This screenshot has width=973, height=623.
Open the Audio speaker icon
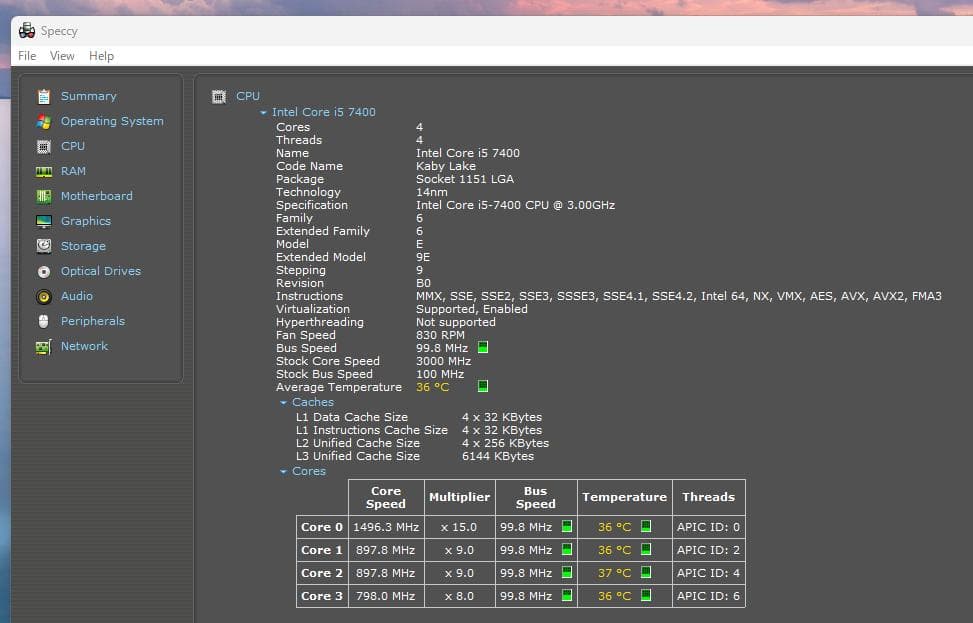point(43,297)
